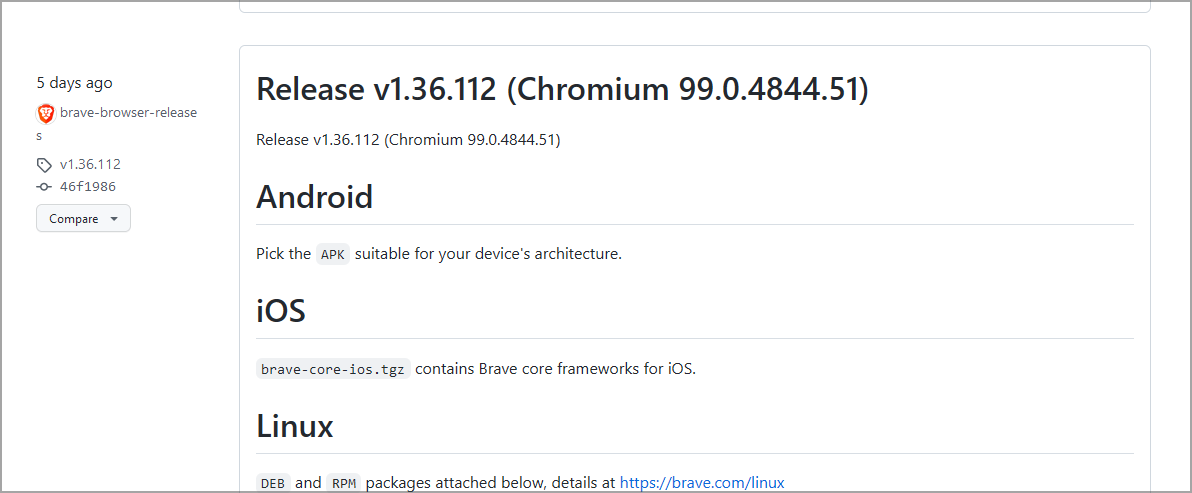
Task: Click the DEB code label
Action: [x=273, y=483]
